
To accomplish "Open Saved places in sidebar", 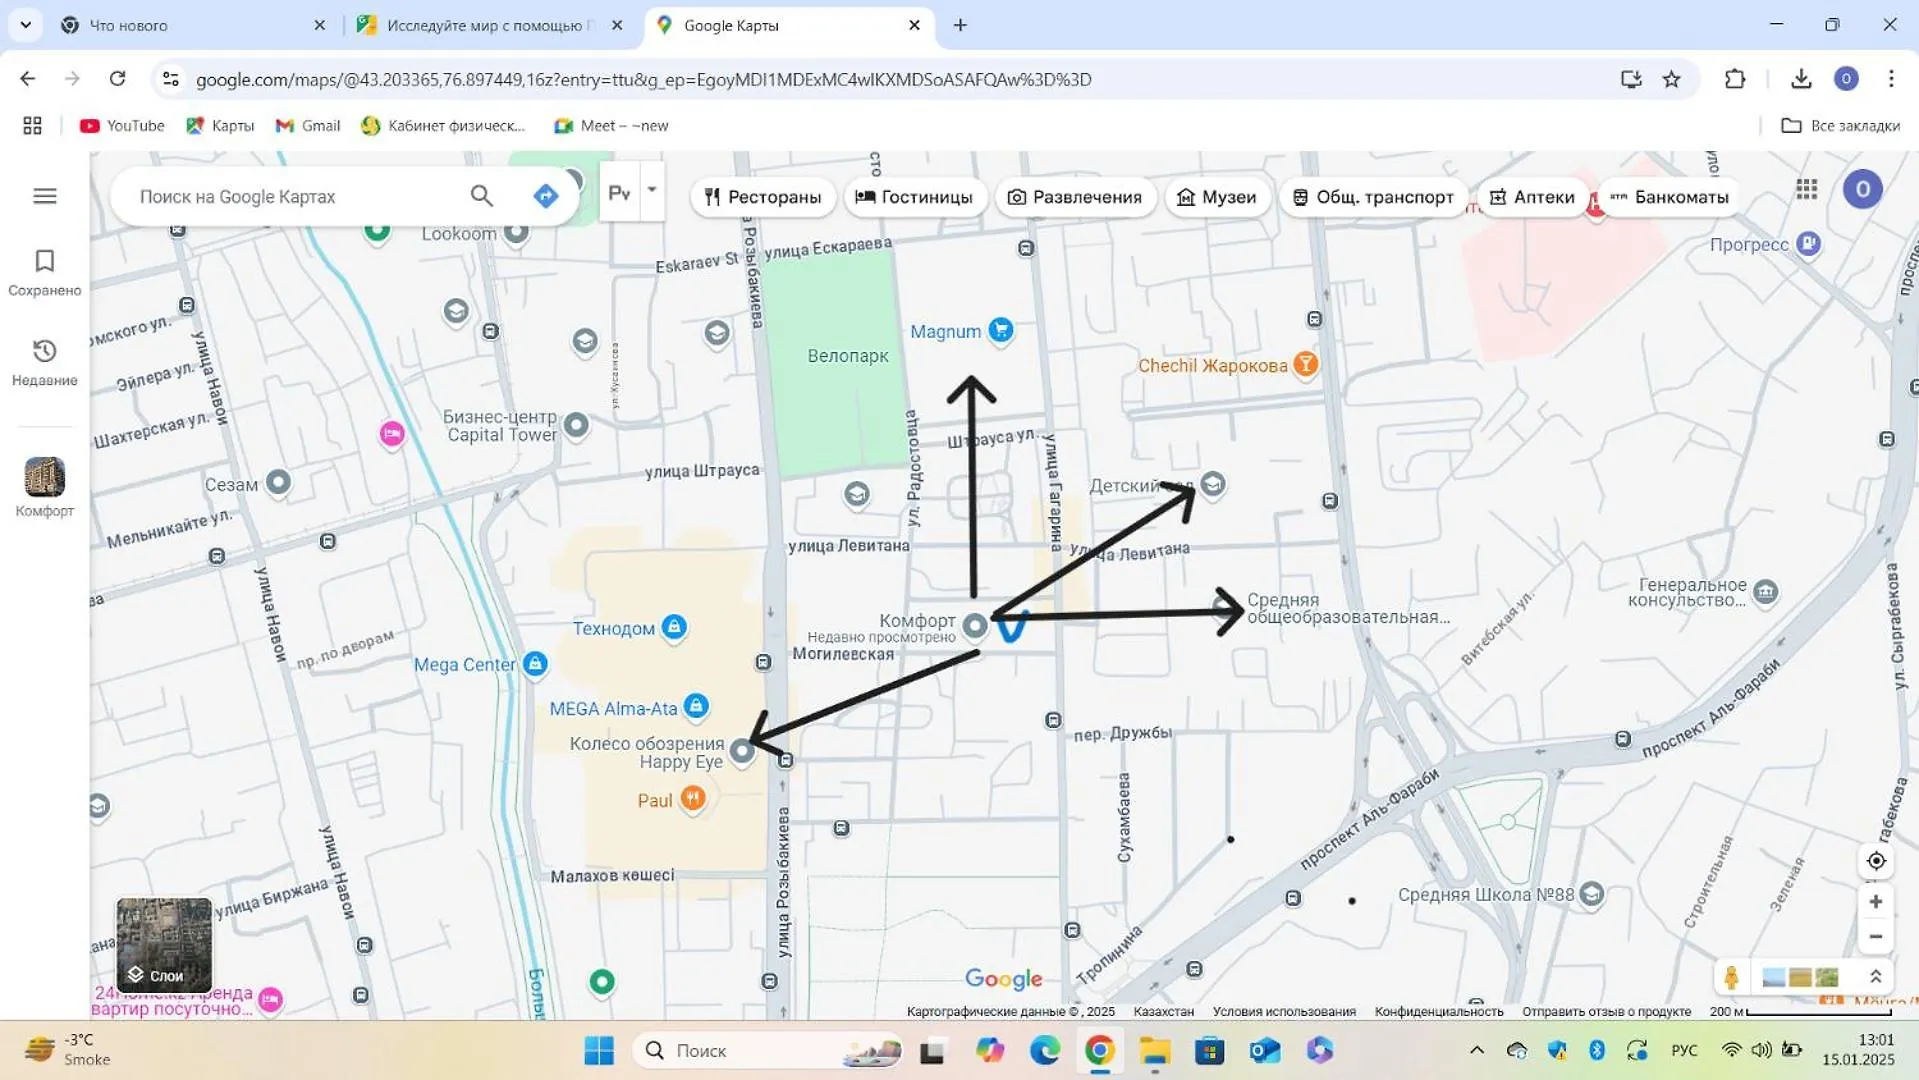I will point(45,273).
